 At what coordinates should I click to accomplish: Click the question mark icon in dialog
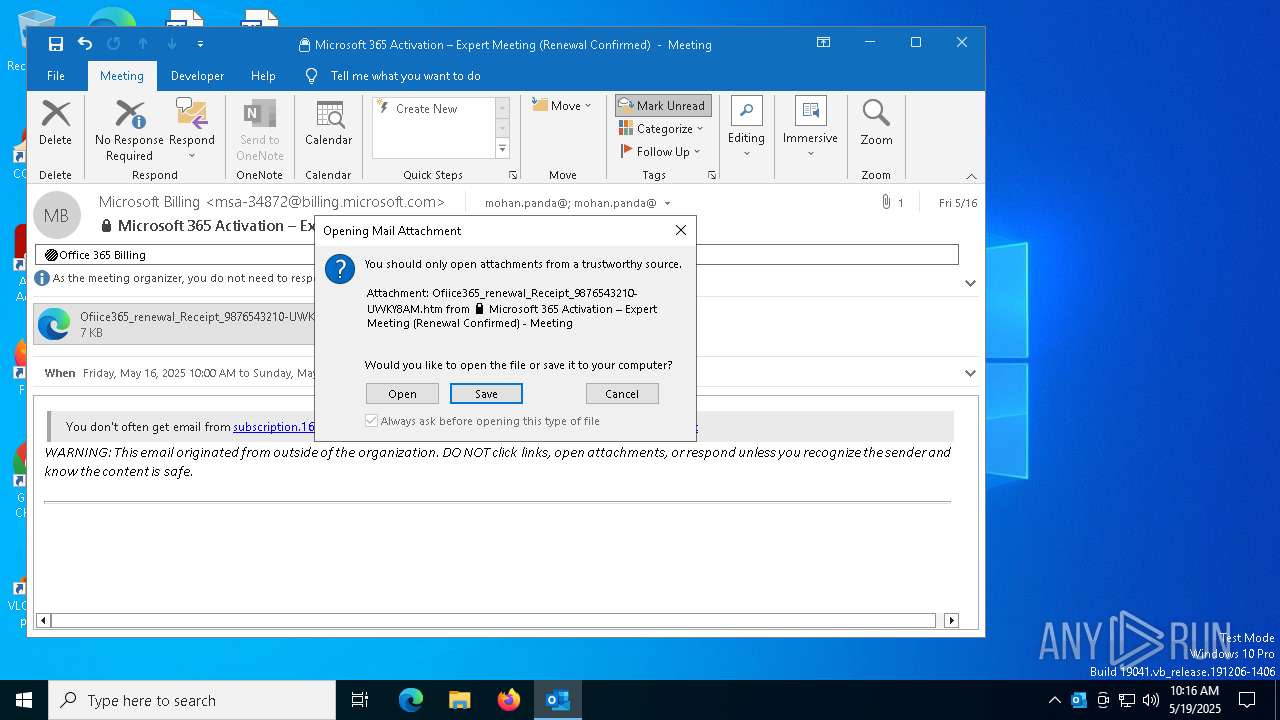point(340,269)
